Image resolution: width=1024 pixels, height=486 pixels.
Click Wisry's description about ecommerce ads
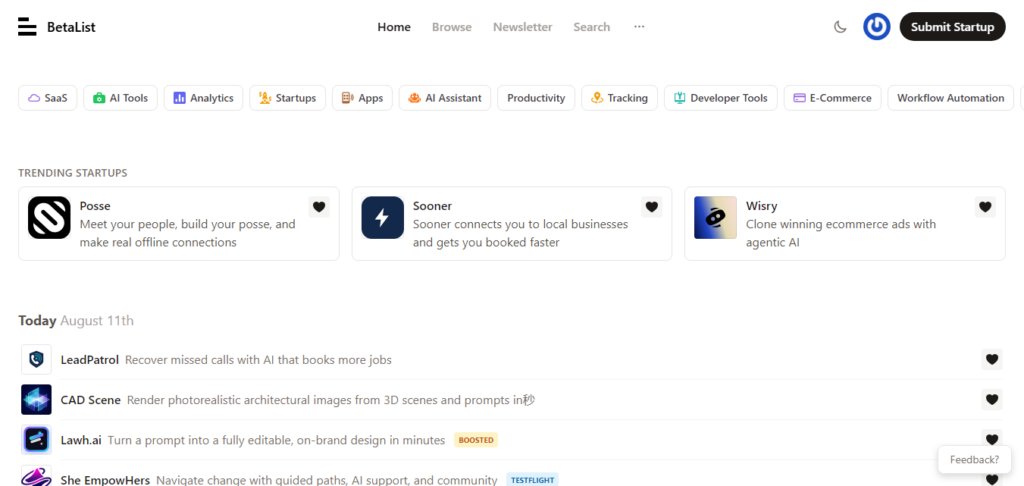pos(841,233)
